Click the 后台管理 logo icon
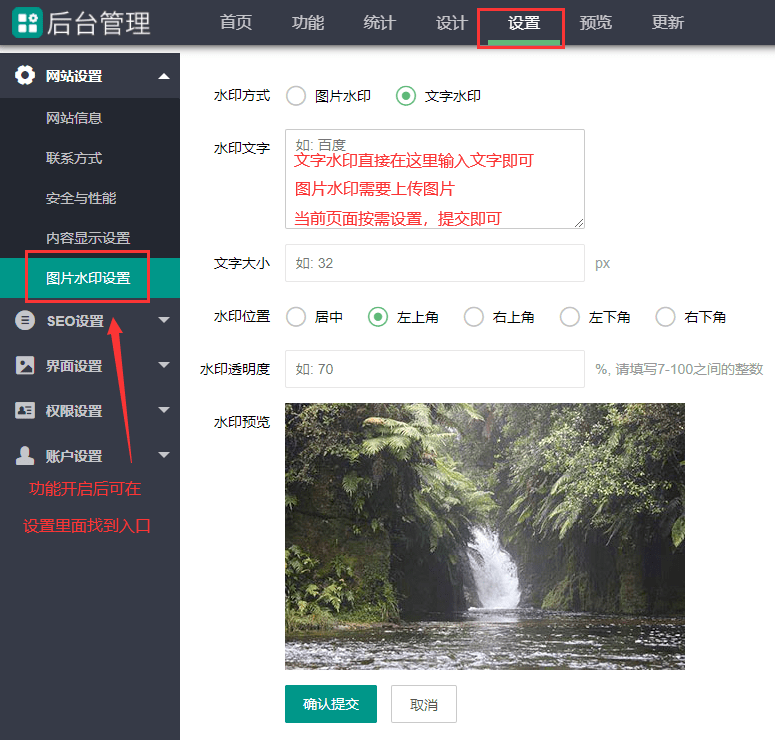Image resolution: width=775 pixels, height=740 pixels. click(x=27, y=22)
